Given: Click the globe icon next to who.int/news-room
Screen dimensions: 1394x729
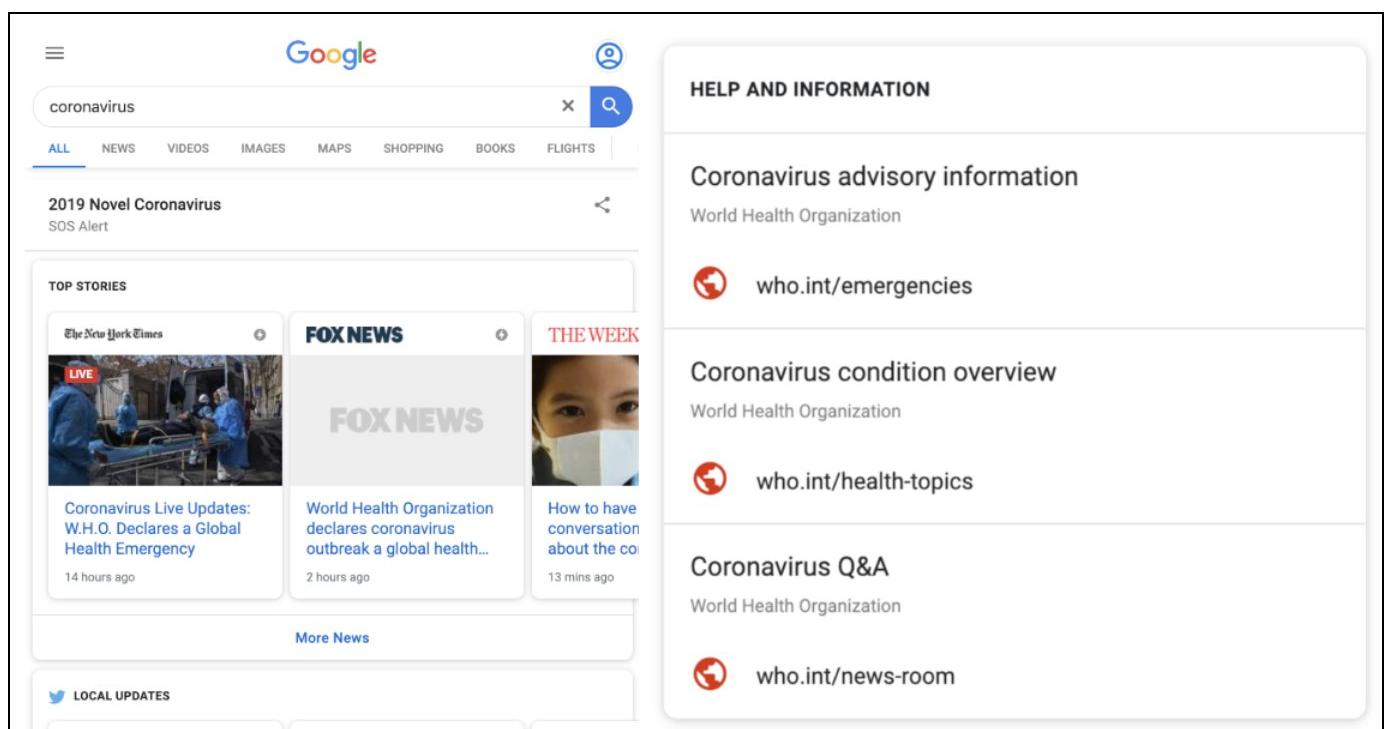Looking at the screenshot, I should (x=709, y=675).
